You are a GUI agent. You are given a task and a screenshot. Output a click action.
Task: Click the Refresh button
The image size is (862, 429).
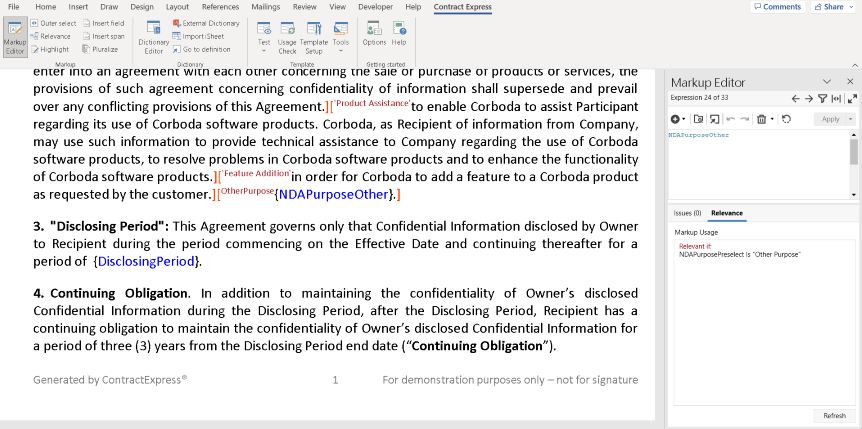point(835,416)
